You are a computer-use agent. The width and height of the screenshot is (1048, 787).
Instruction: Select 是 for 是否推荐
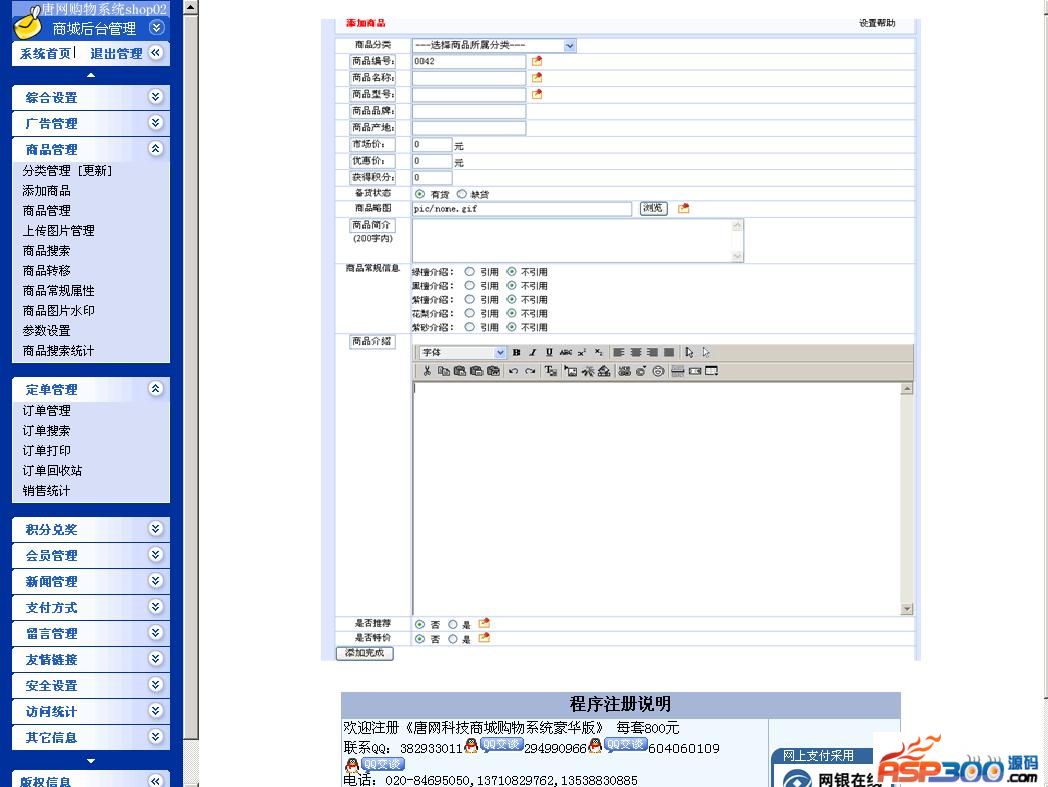(x=452, y=625)
